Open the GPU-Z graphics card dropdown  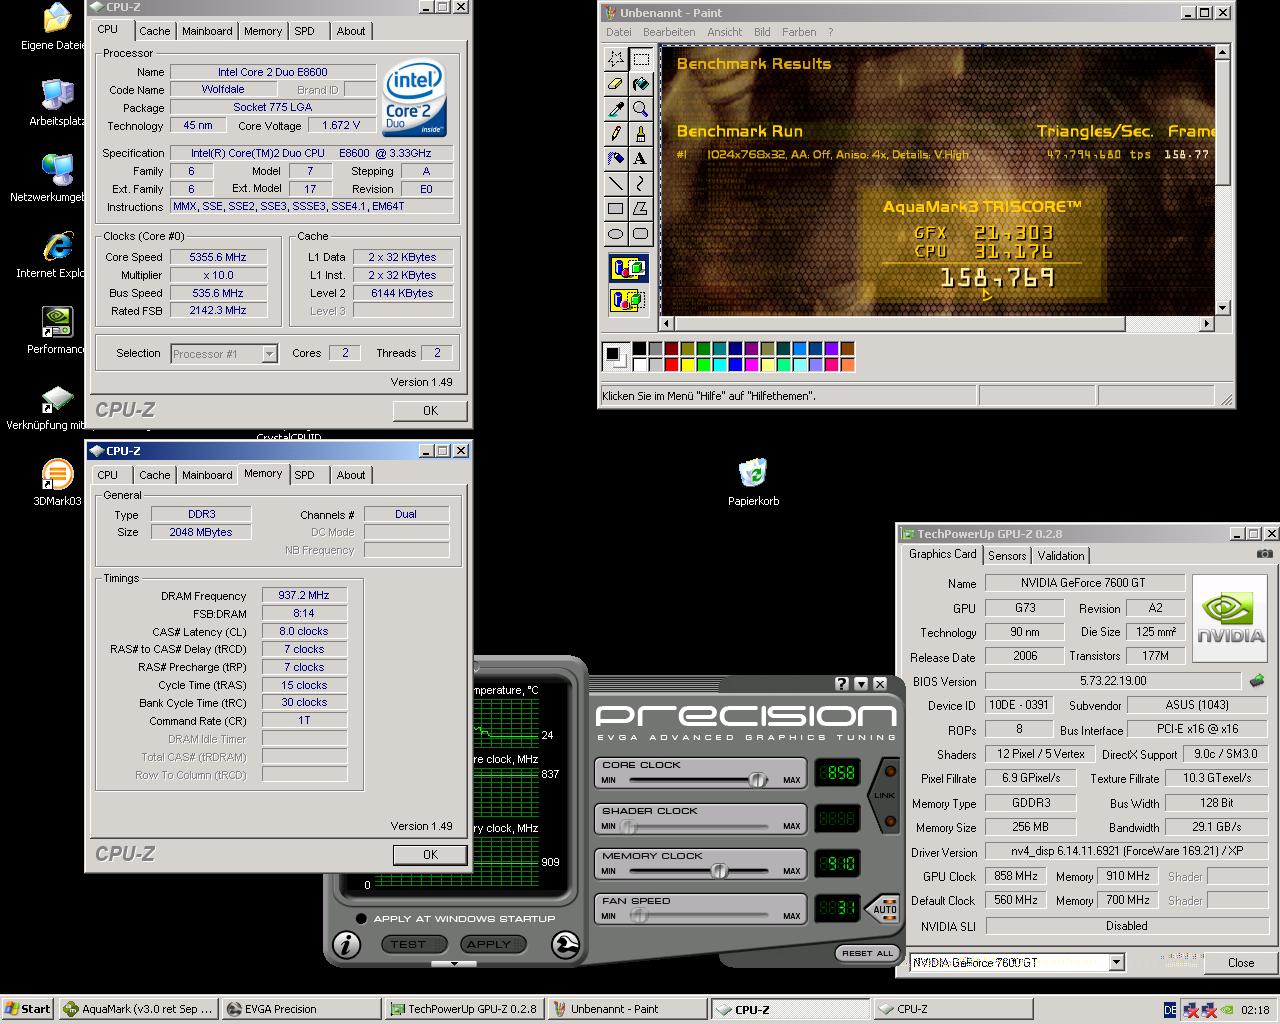coord(1117,962)
